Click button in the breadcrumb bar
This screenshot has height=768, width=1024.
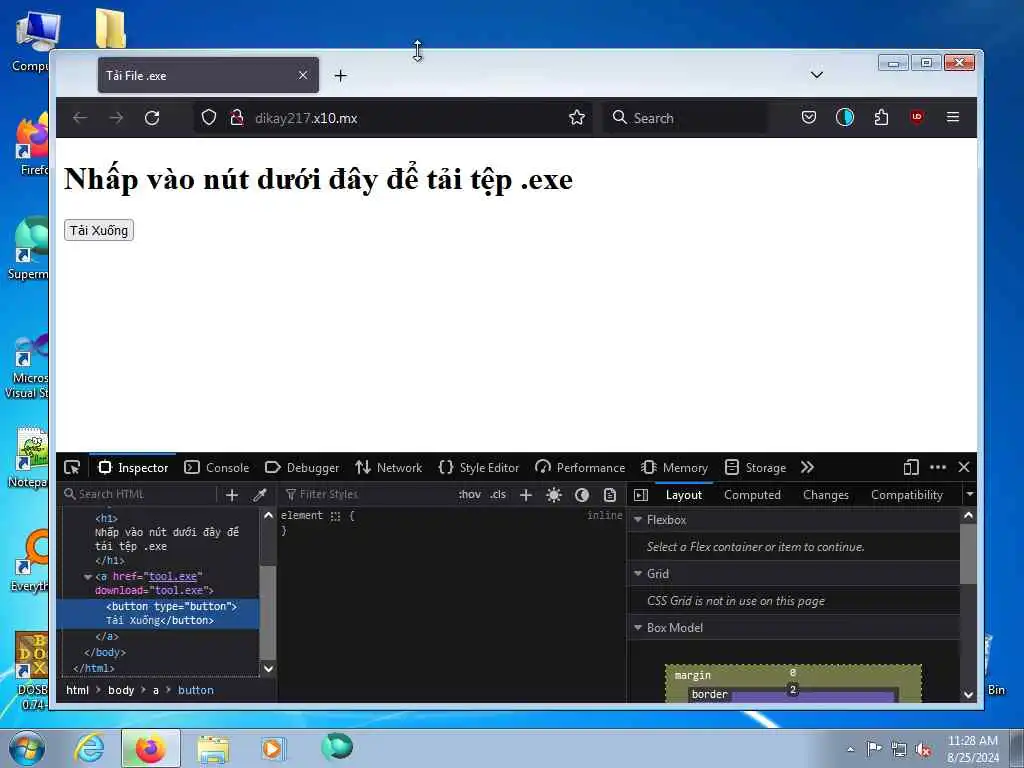click(195, 690)
